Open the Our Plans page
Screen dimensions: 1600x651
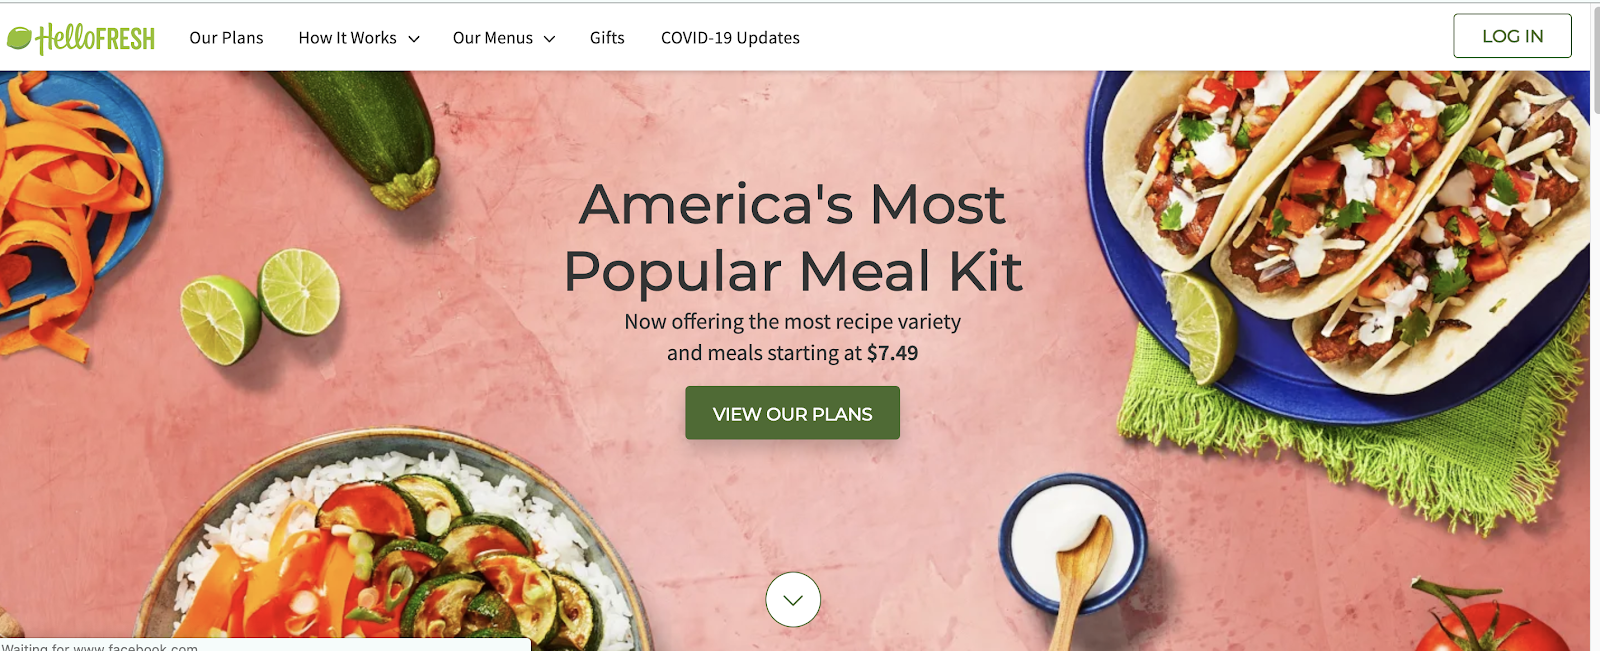pyautogui.click(x=226, y=38)
